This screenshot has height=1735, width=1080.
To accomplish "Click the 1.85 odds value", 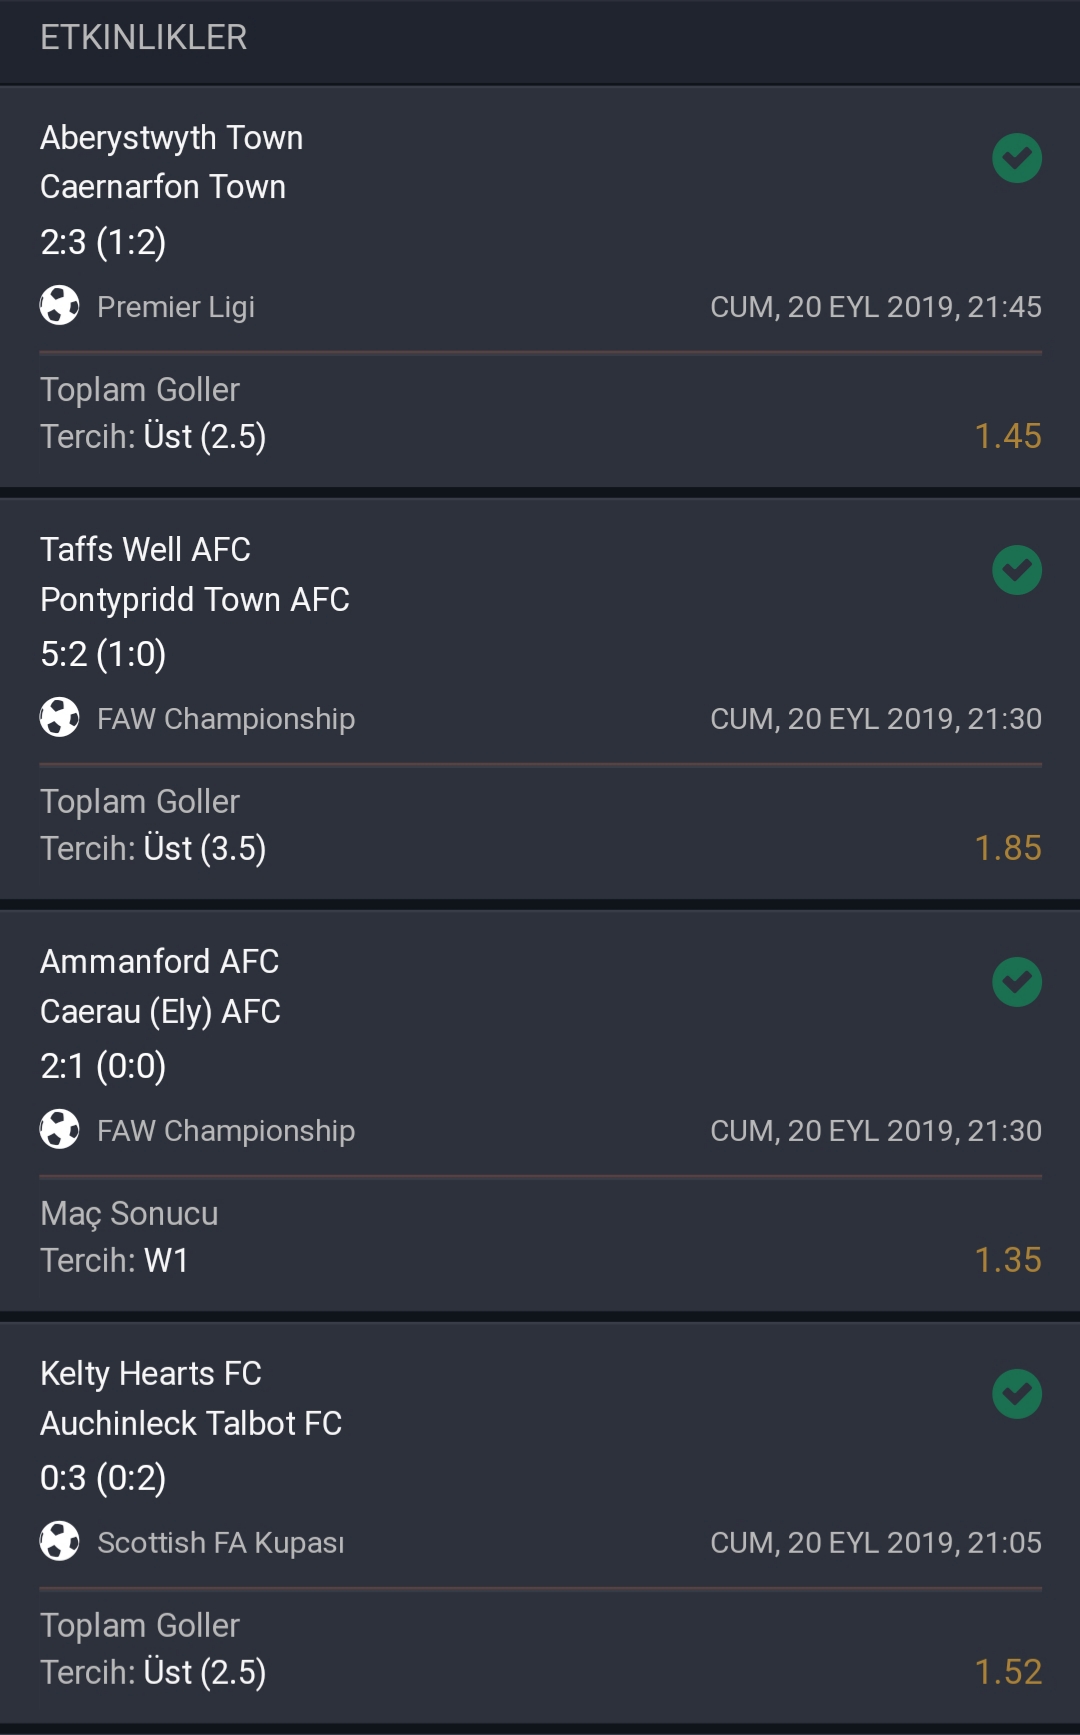I will coord(1008,848).
